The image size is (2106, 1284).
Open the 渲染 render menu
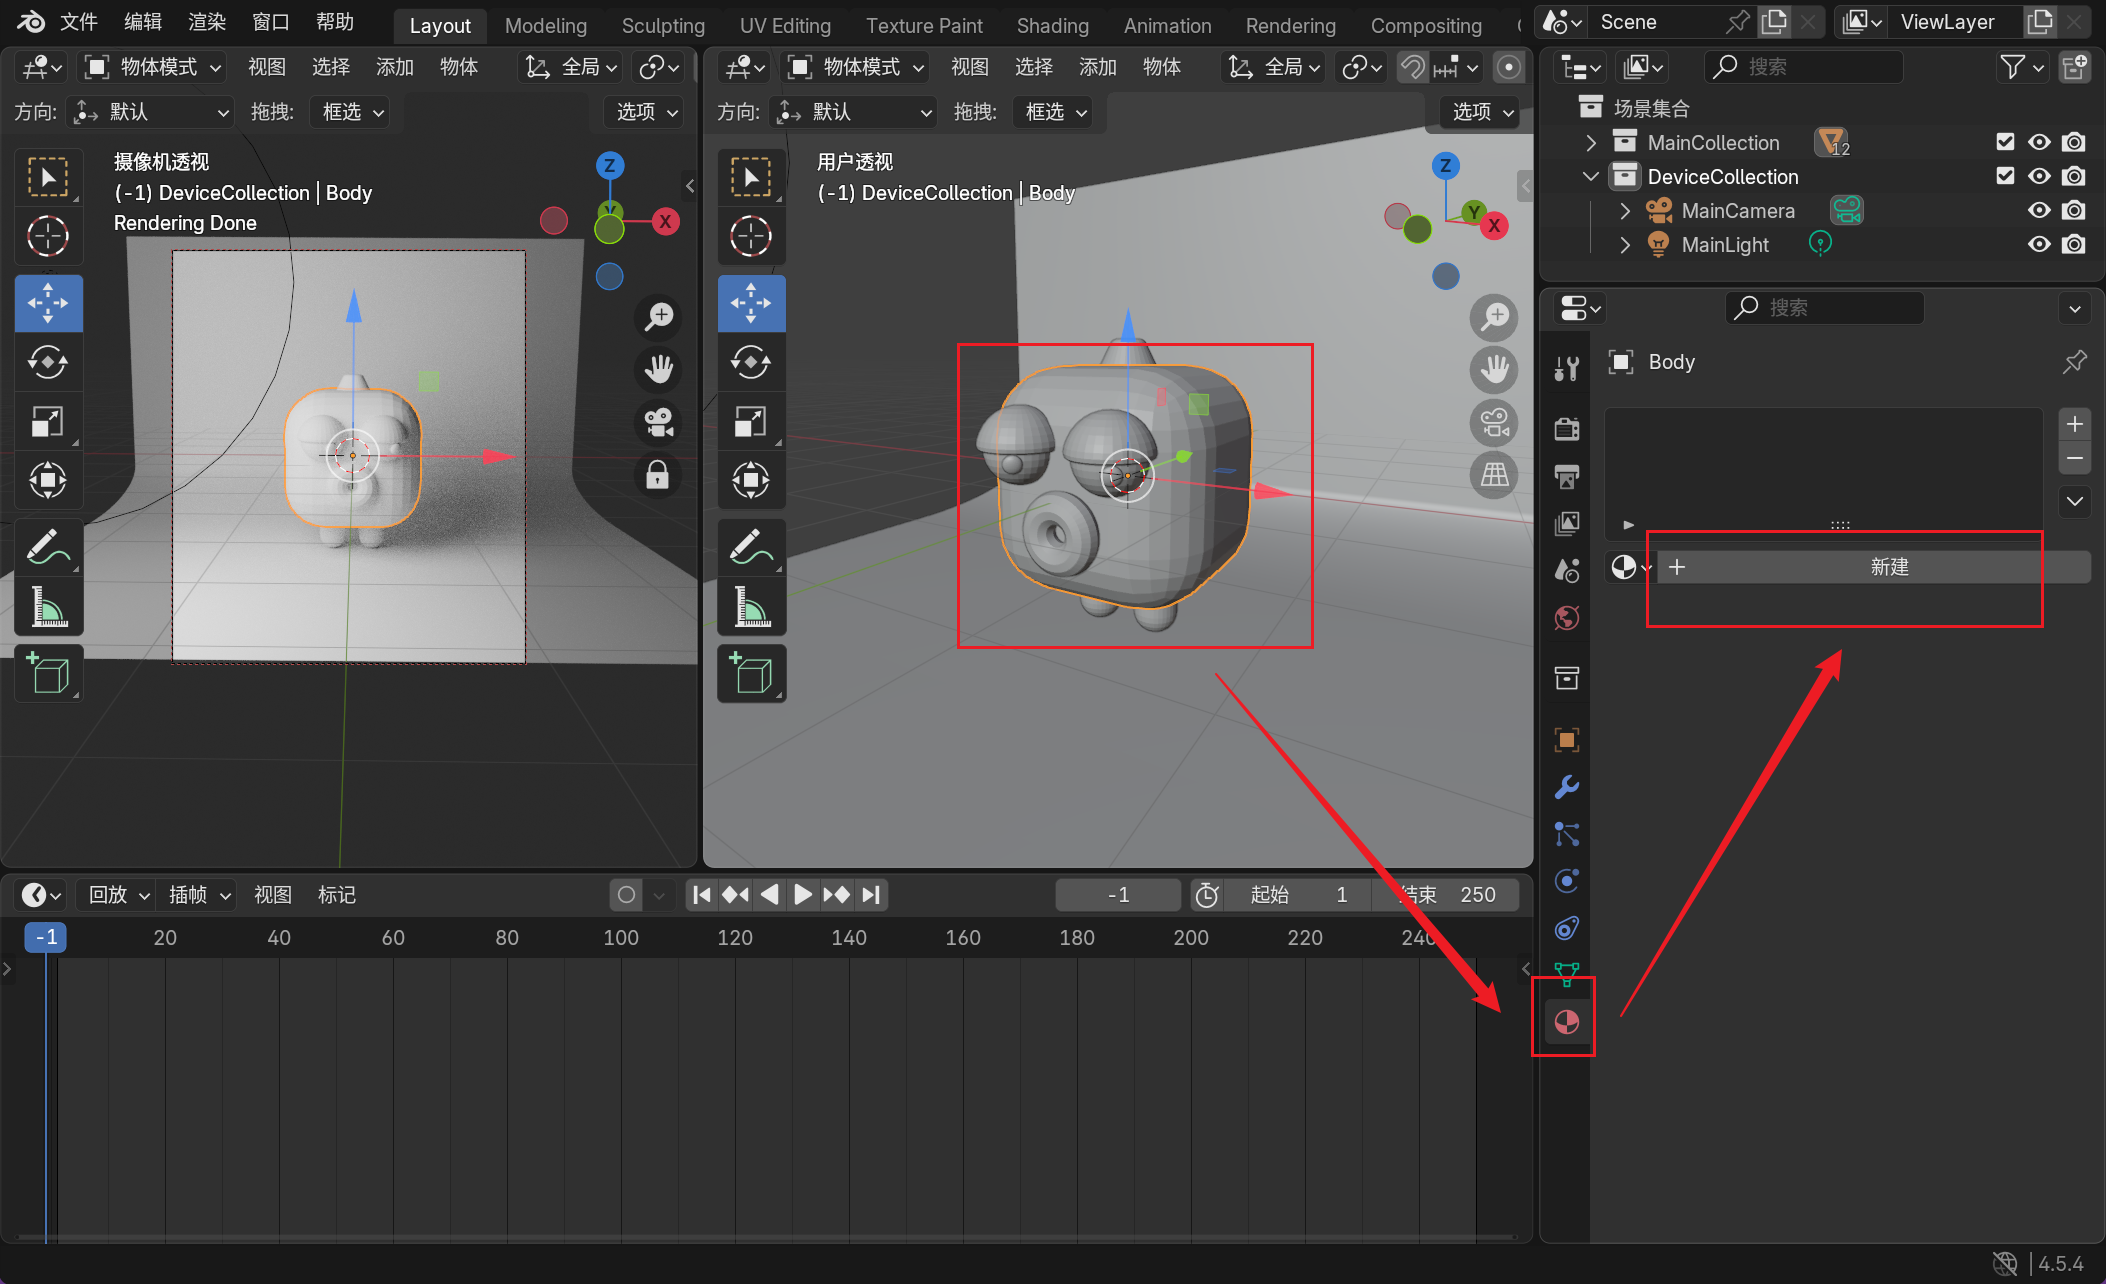pos(207,22)
